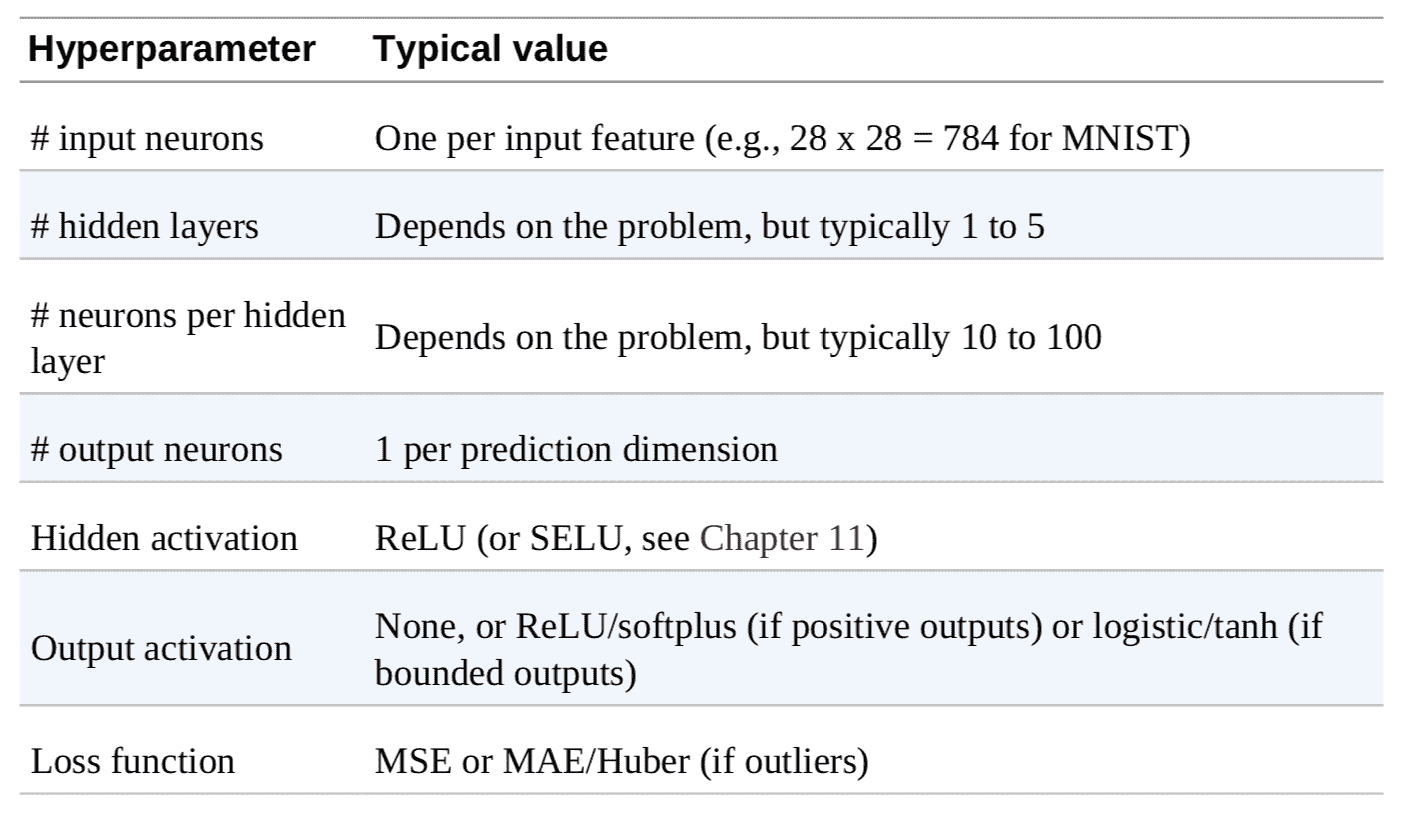Click the Hyperparameter column header
Image resolution: width=1402 pixels, height=814 pixels.
[187, 50]
